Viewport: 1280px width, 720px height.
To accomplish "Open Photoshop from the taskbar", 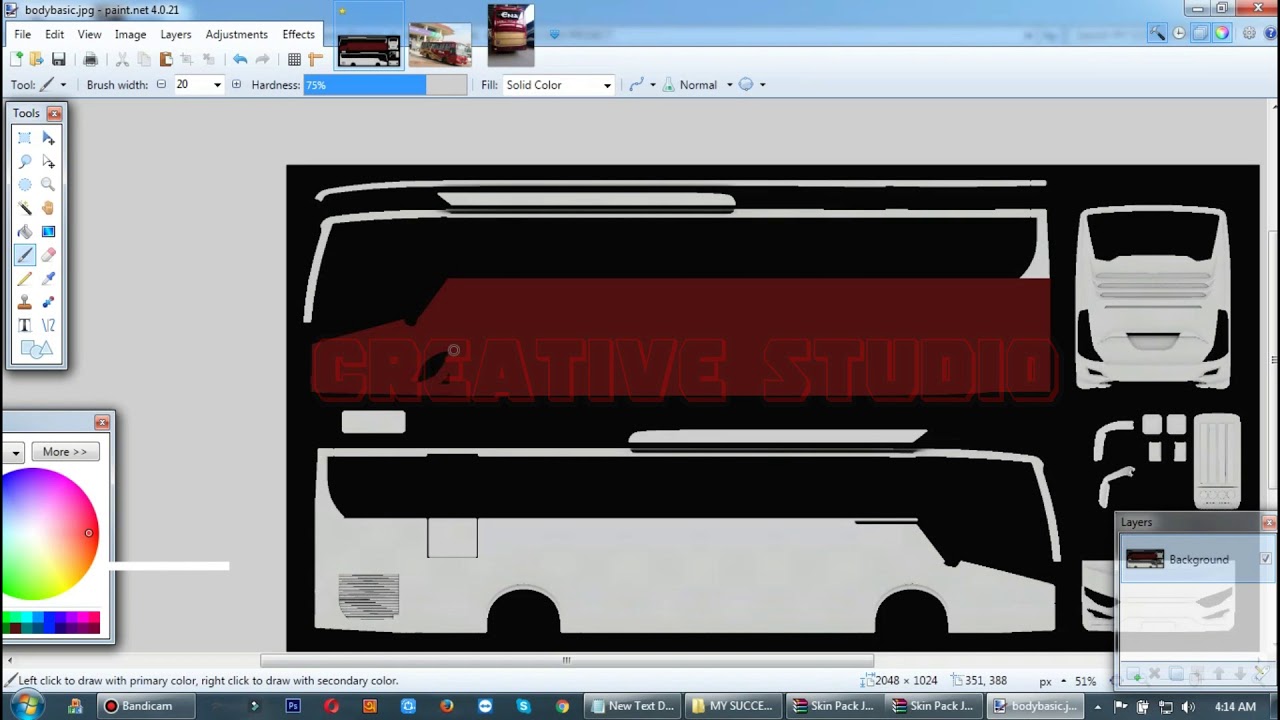I will tap(293, 706).
